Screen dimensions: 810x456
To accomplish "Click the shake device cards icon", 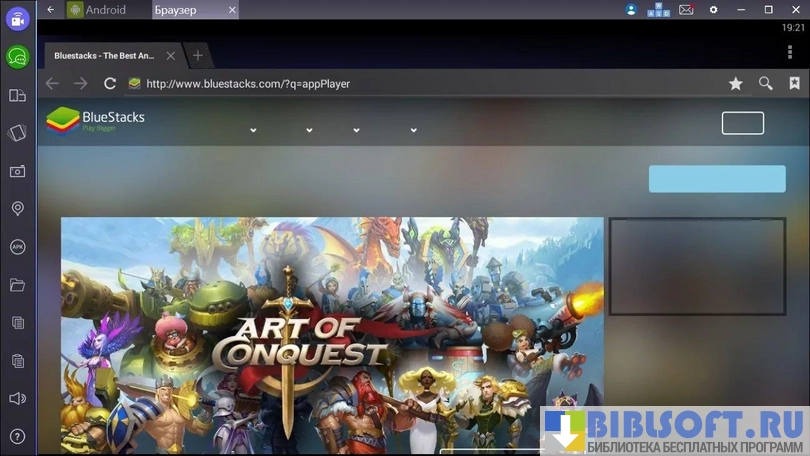I will pyautogui.click(x=17, y=133).
